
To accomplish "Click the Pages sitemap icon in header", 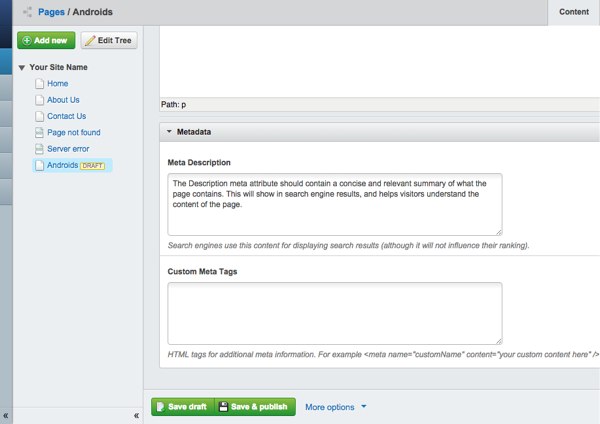I will pos(28,12).
